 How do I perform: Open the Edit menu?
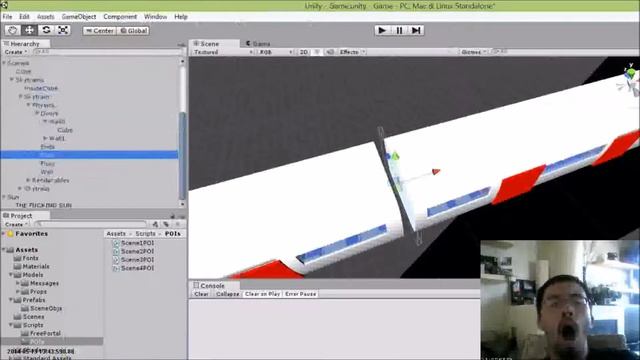tap(24, 17)
